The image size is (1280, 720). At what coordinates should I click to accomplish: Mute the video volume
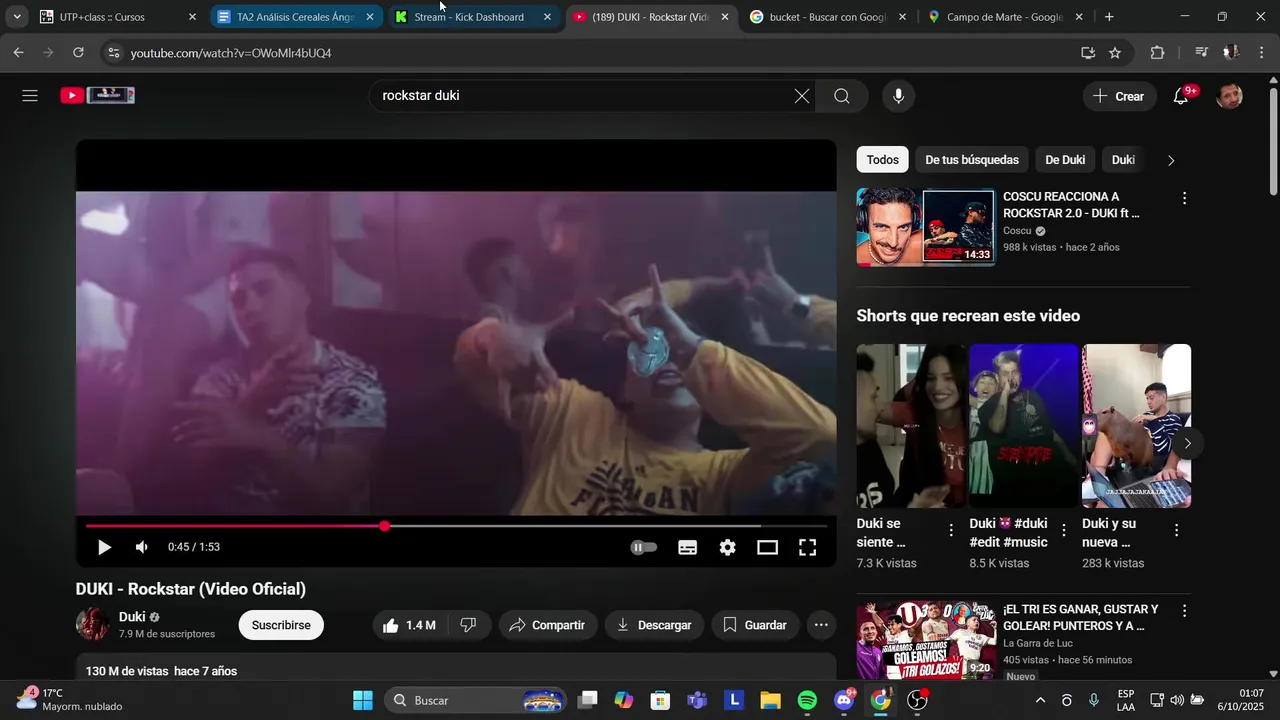pos(142,547)
